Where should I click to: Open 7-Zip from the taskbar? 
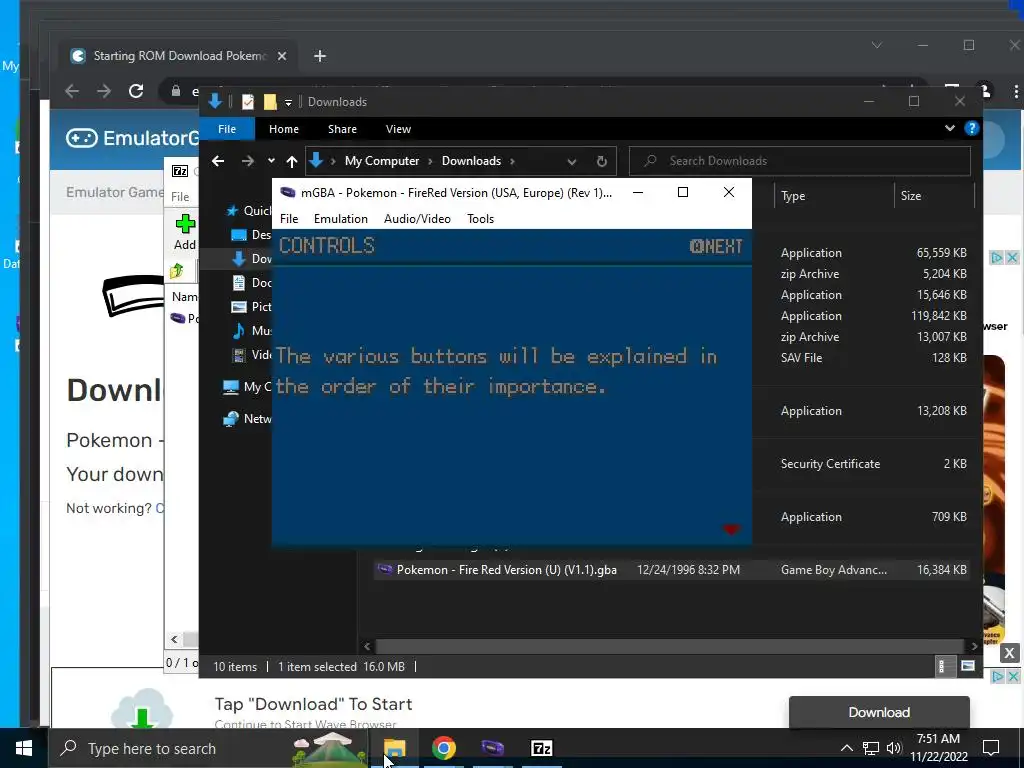point(541,748)
